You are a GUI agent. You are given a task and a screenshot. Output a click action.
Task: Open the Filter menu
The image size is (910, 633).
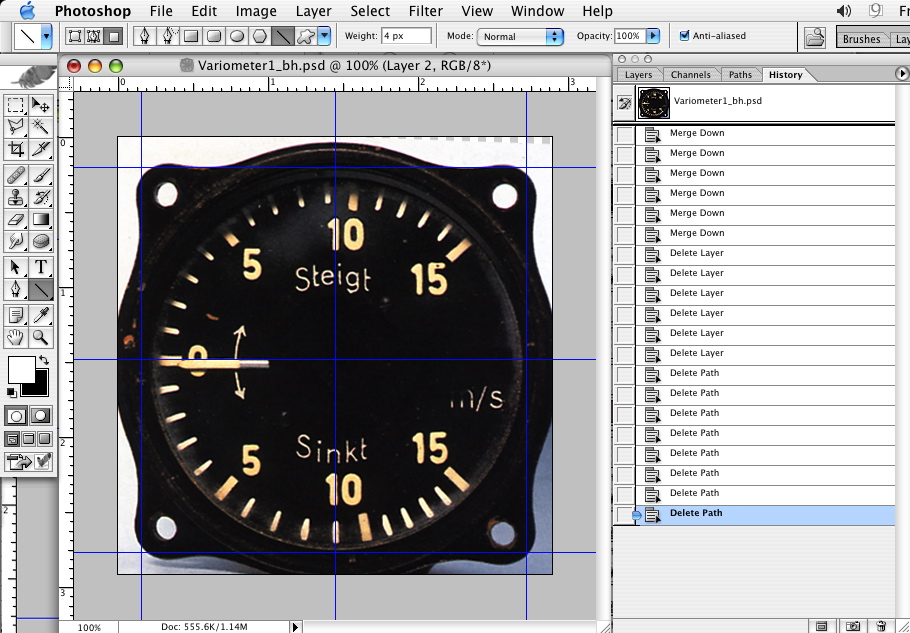point(426,11)
